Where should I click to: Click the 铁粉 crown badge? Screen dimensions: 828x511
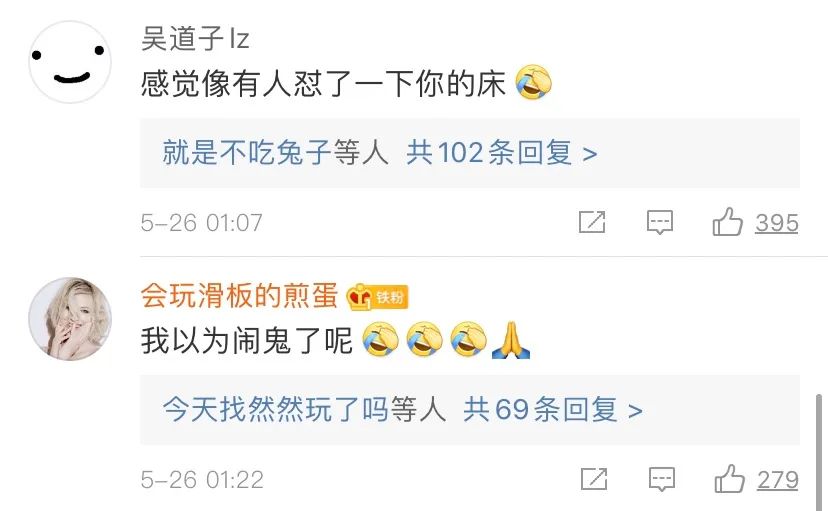[x=377, y=297]
